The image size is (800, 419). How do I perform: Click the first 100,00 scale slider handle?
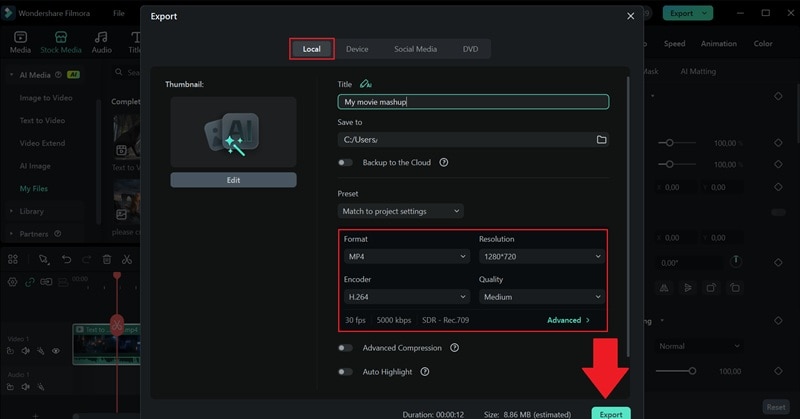pos(669,143)
